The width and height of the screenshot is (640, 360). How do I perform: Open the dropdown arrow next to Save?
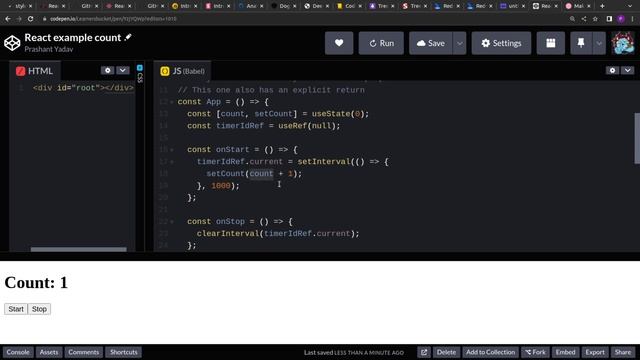tap(460, 43)
